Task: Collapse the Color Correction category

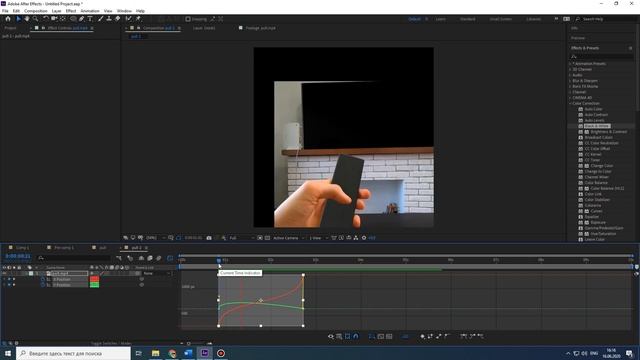Action: pos(571,104)
